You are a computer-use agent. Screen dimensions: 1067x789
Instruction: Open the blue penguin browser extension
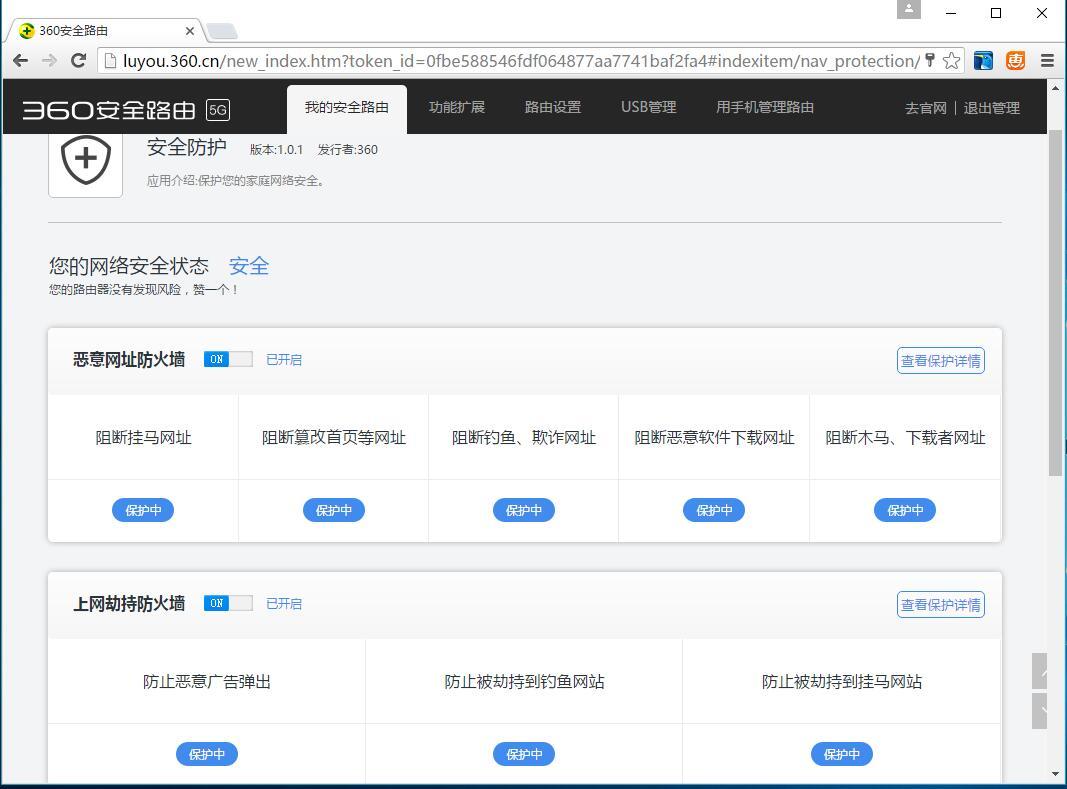pos(983,60)
